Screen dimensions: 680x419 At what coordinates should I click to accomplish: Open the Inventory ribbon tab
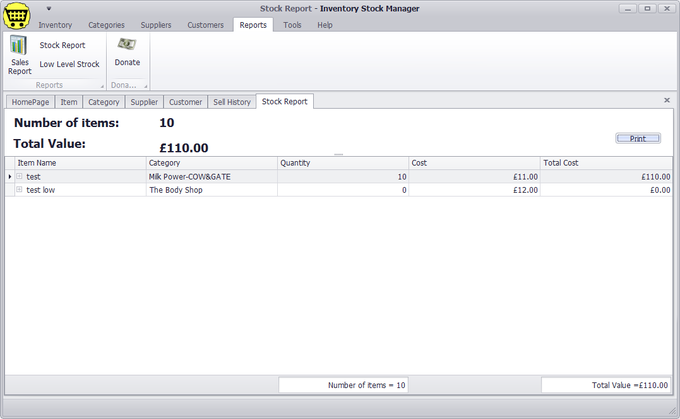coord(55,25)
